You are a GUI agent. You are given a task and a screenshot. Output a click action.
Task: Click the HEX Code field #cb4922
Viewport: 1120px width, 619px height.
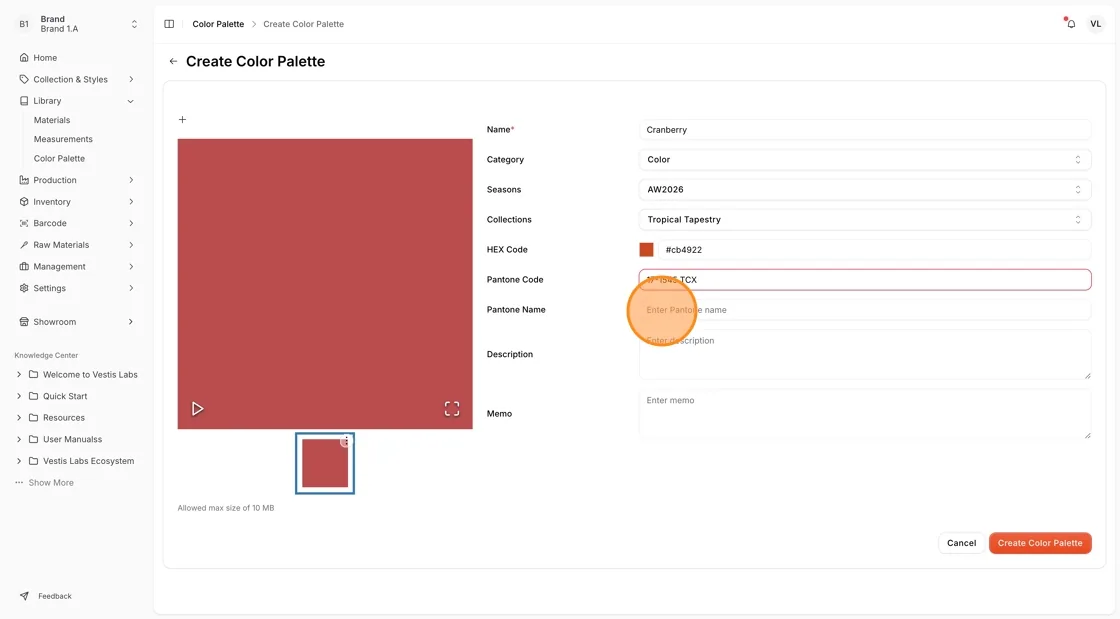point(874,250)
